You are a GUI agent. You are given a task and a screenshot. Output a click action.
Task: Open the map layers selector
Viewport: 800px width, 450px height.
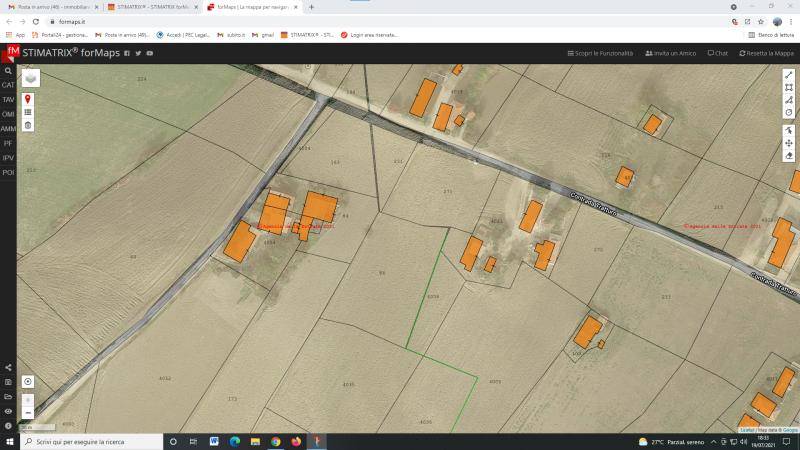[31, 78]
